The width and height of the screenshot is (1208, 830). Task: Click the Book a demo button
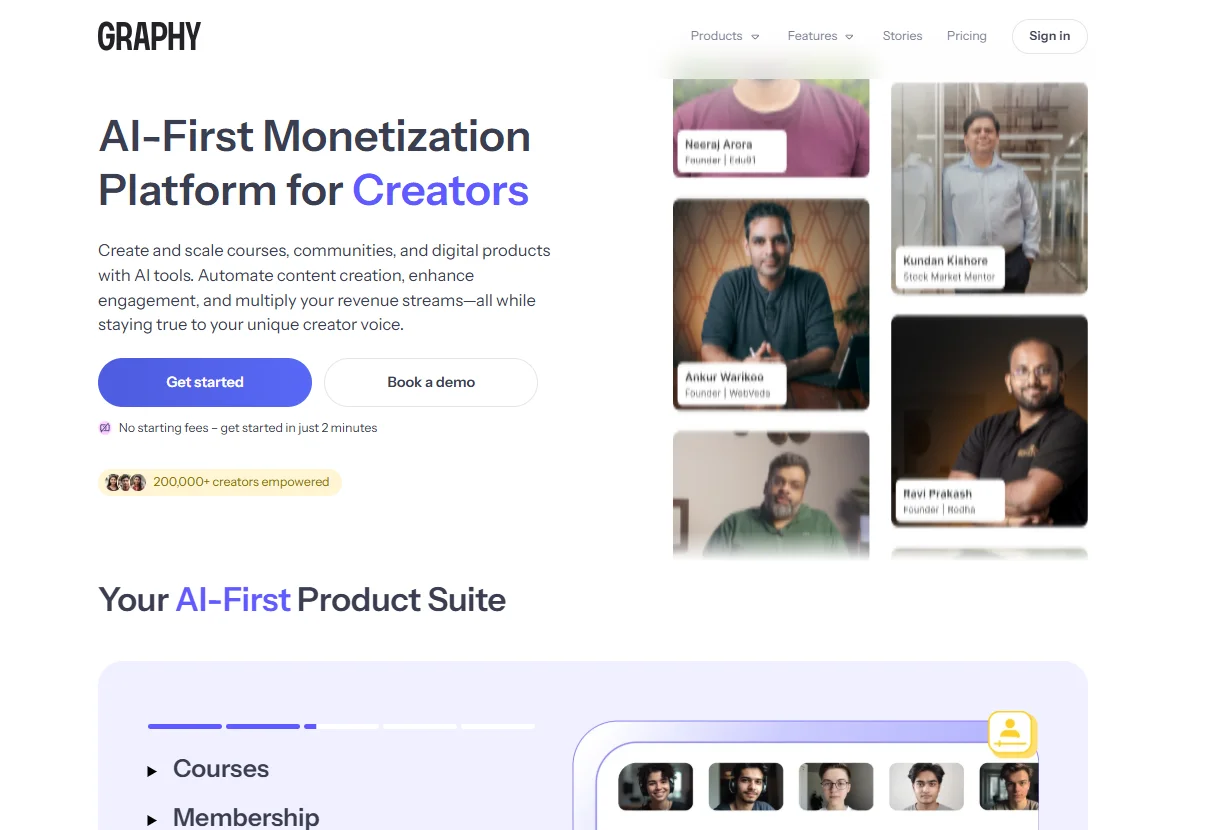tap(431, 382)
